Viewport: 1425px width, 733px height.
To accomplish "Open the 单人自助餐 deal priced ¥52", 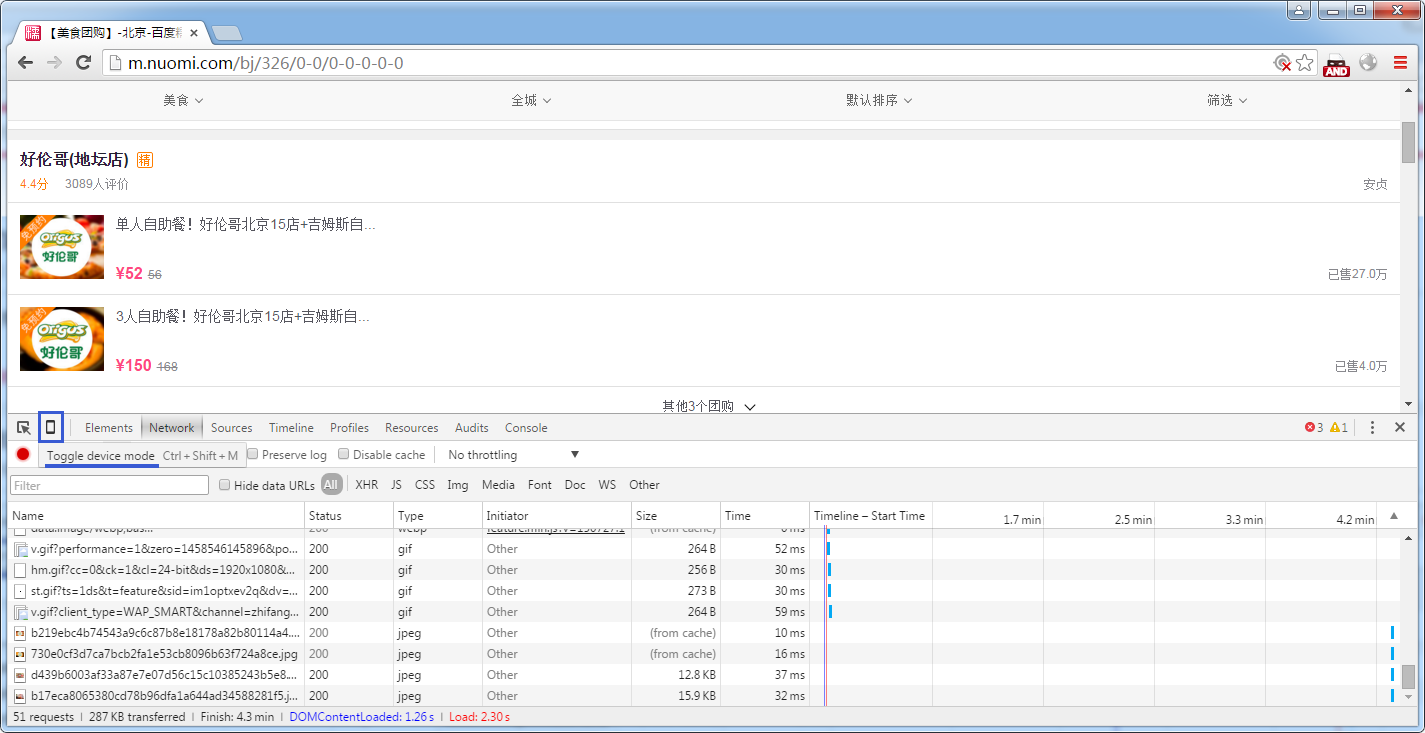I will [x=703, y=248].
